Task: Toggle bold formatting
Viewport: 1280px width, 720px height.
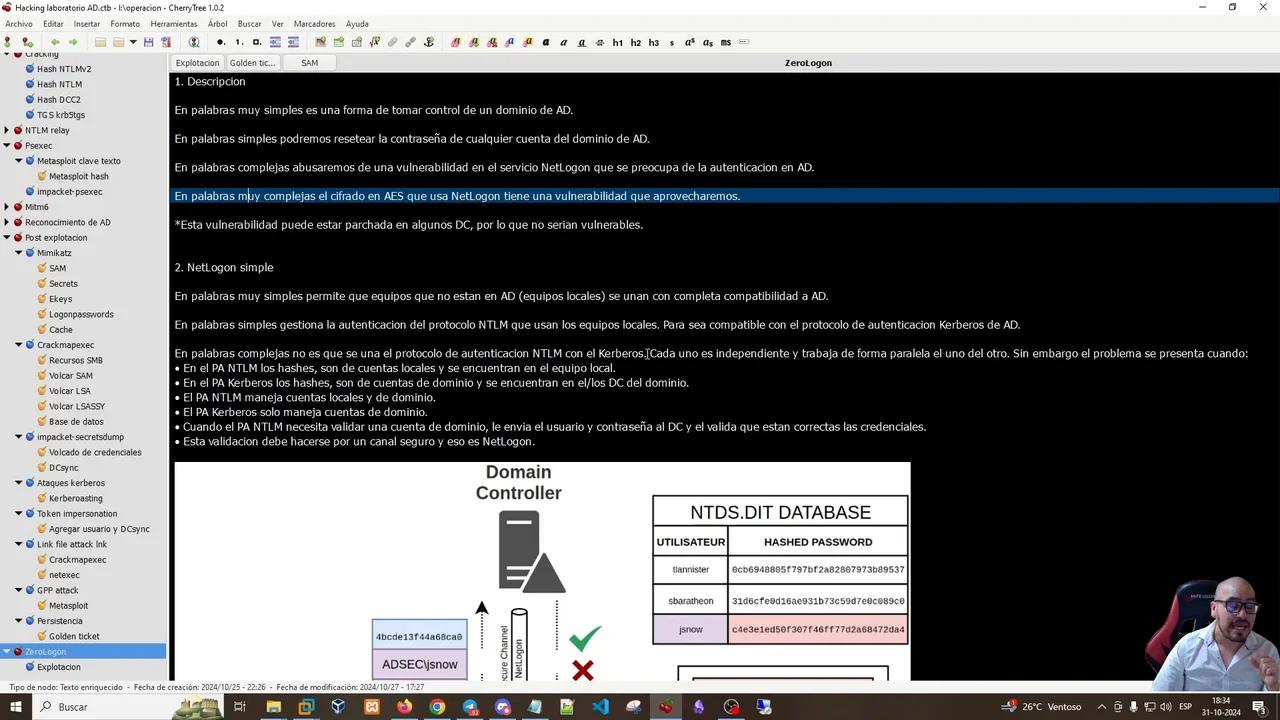Action: (546, 42)
